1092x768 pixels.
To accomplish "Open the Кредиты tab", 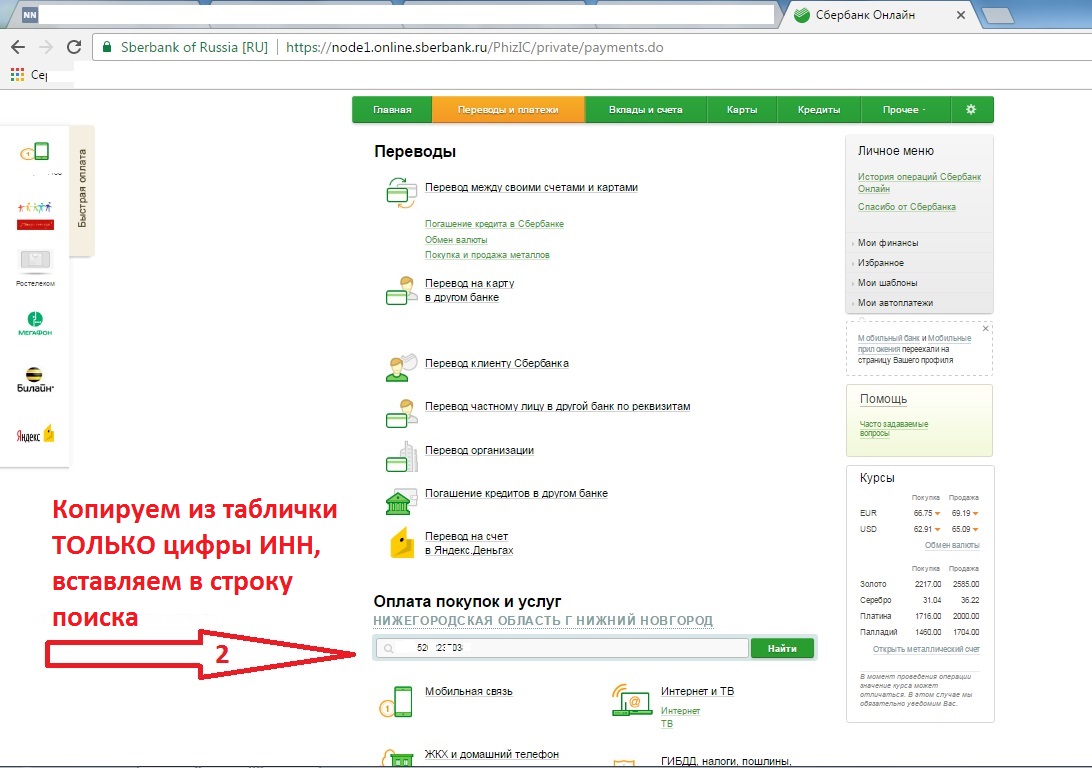I will (819, 109).
